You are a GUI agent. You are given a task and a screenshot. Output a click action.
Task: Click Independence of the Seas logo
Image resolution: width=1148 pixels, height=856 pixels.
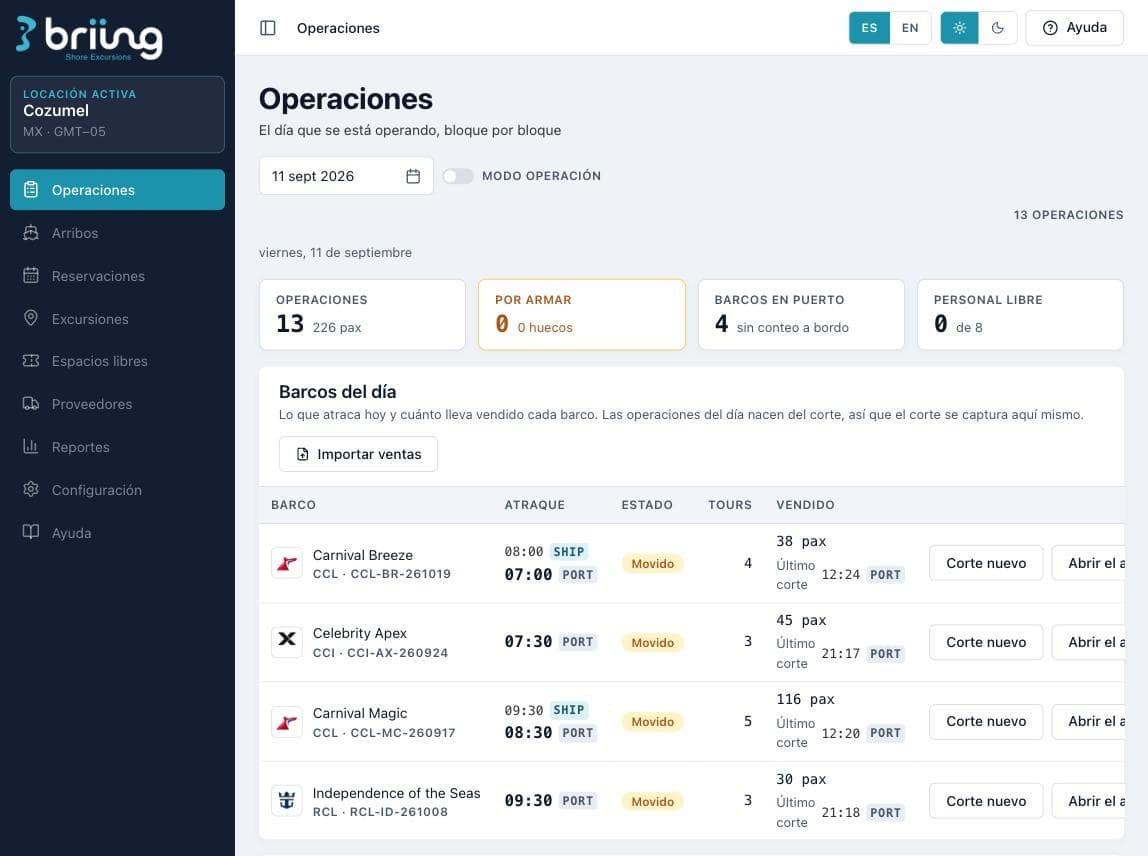point(287,801)
